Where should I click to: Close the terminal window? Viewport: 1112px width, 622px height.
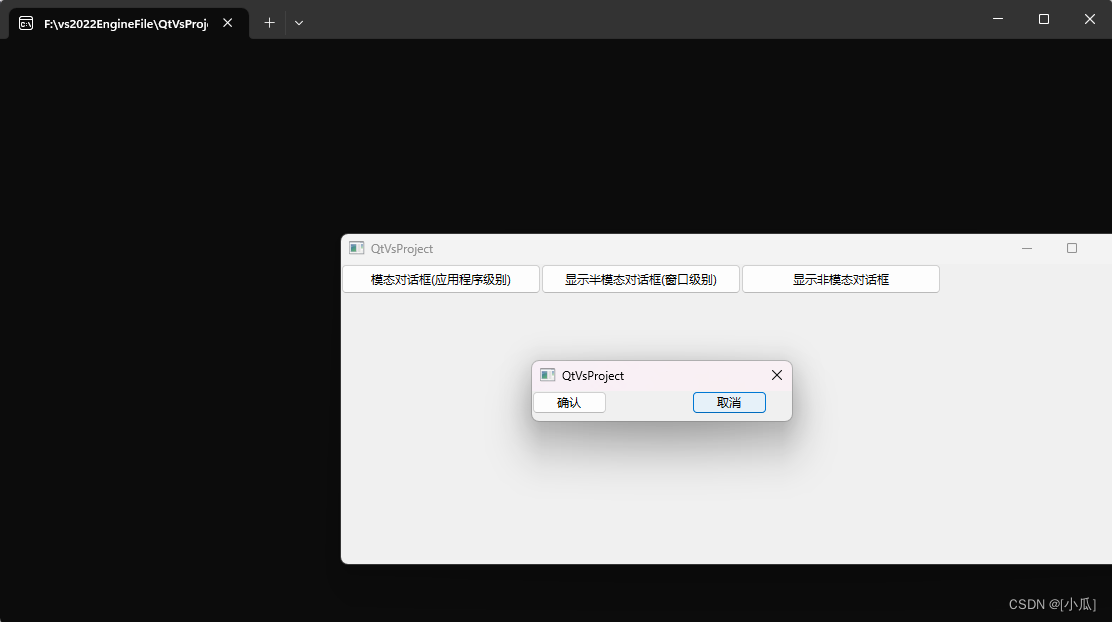(x=1089, y=19)
